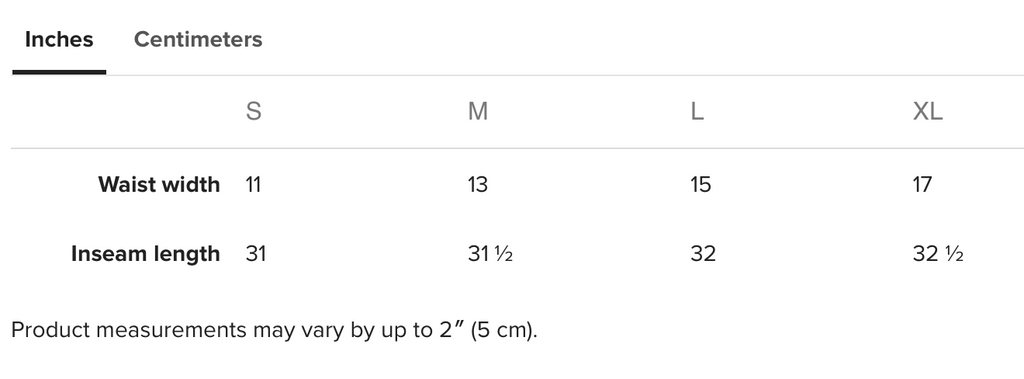Click the 2″ variance figure in note

[451, 330]
